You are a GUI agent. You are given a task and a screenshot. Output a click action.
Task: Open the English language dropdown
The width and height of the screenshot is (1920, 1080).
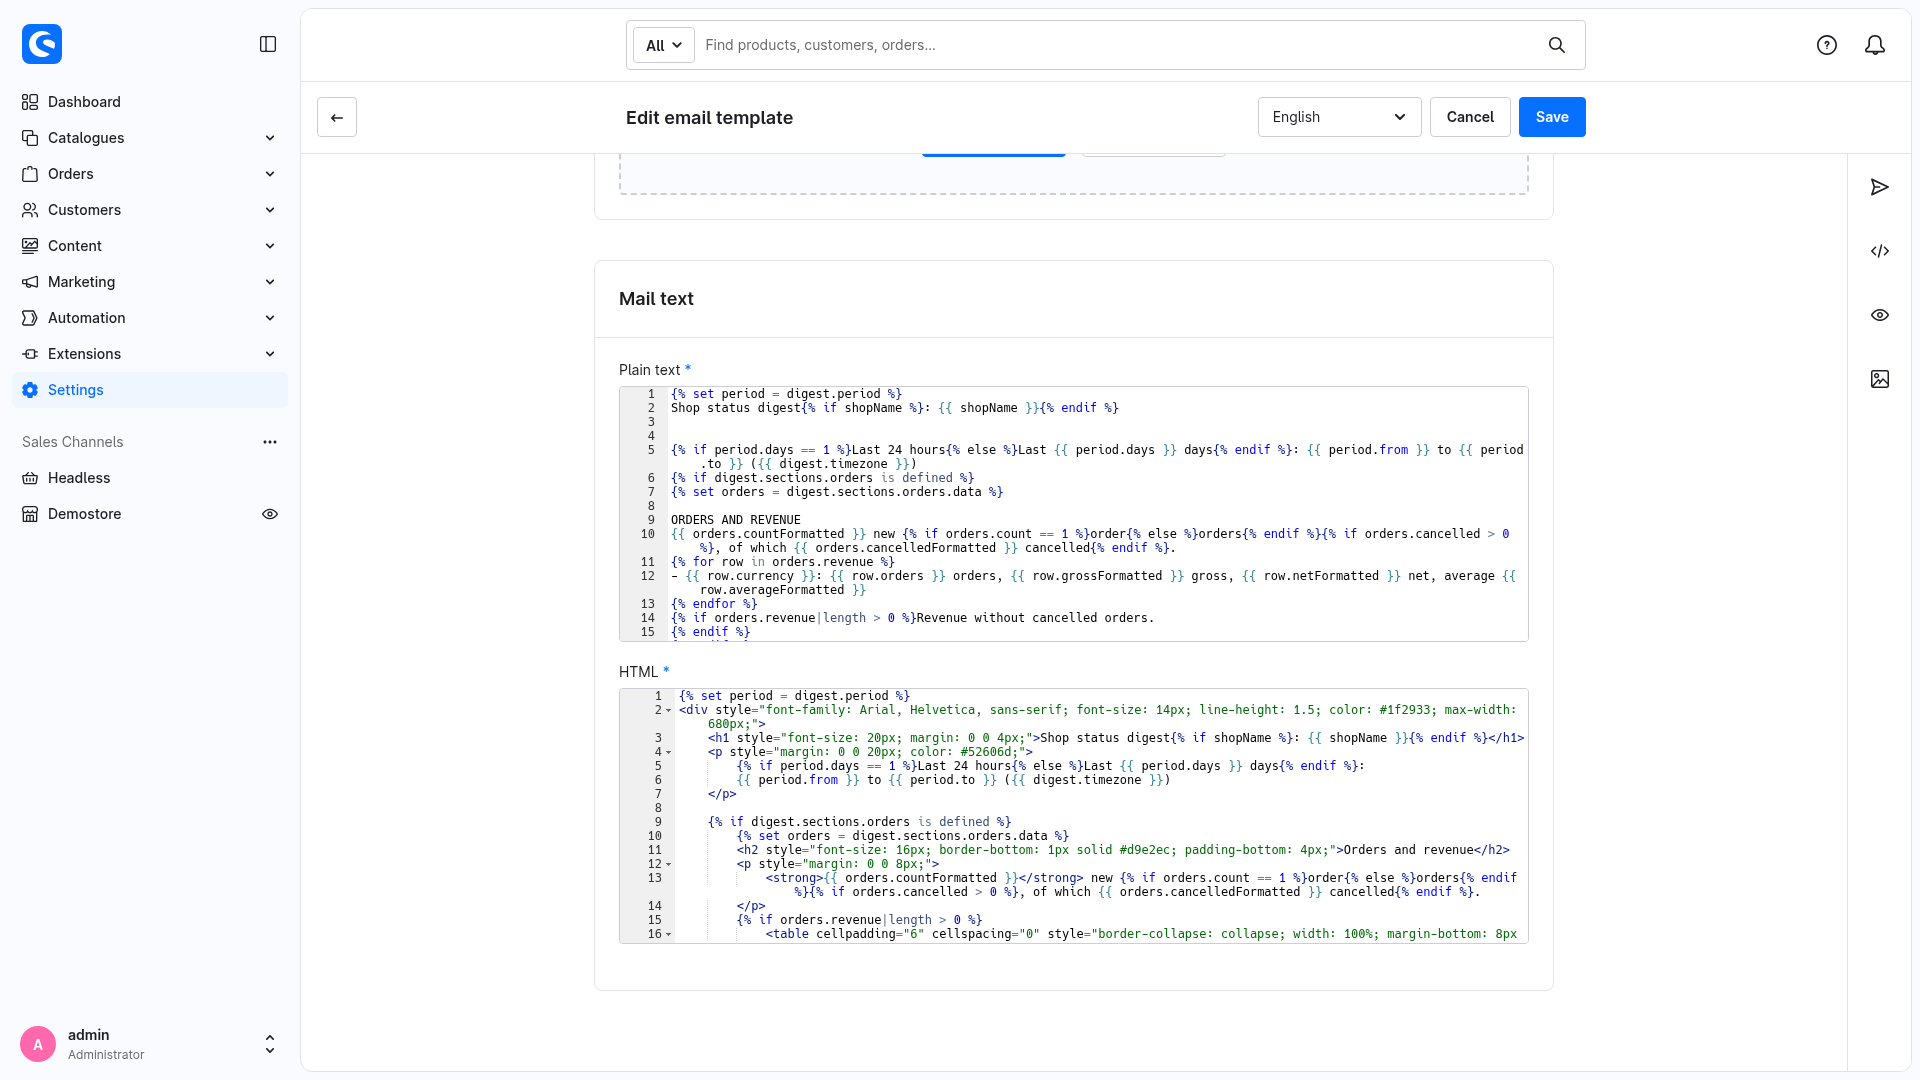coord(1339,117)
